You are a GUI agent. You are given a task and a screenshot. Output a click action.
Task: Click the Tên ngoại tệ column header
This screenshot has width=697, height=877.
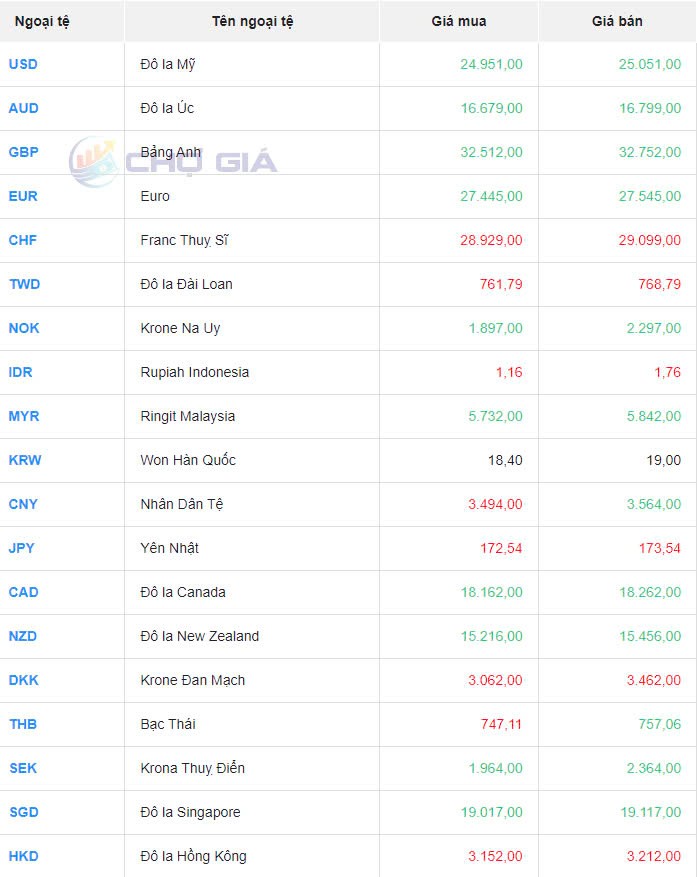pos(252,21)
